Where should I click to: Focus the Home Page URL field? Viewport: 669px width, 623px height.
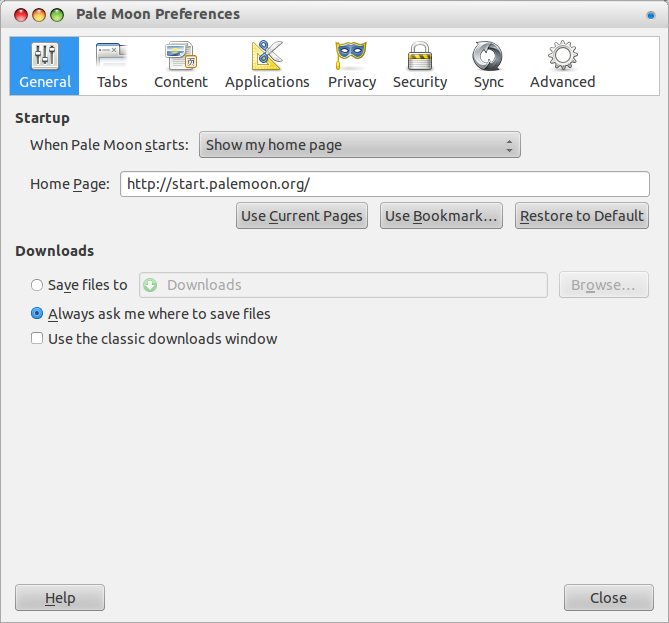[385, 184]
